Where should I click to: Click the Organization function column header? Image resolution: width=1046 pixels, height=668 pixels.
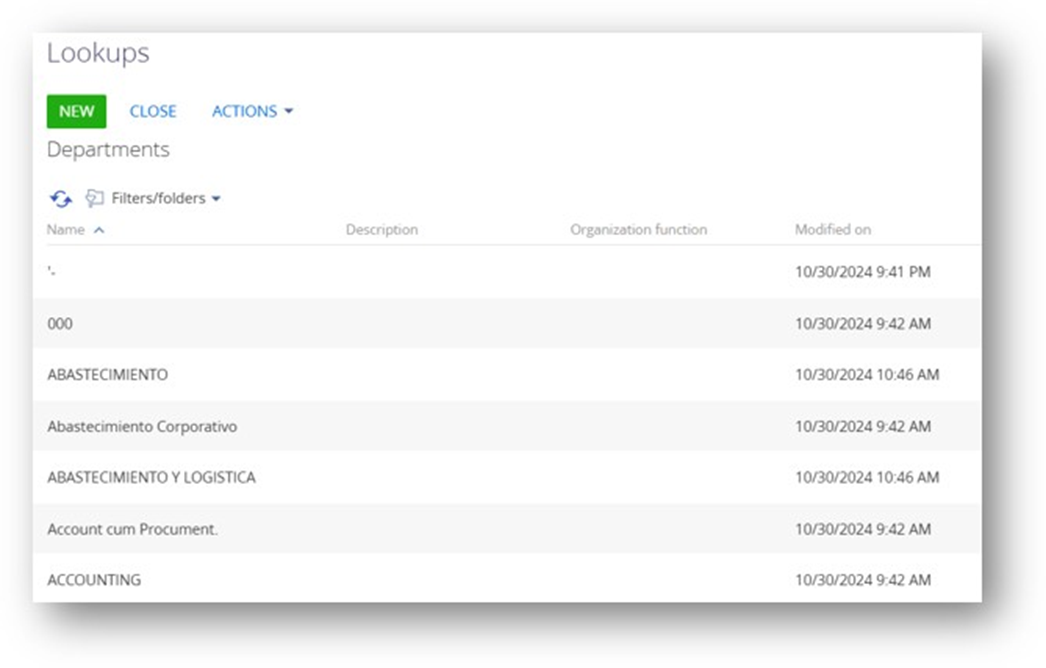point(638,230)
